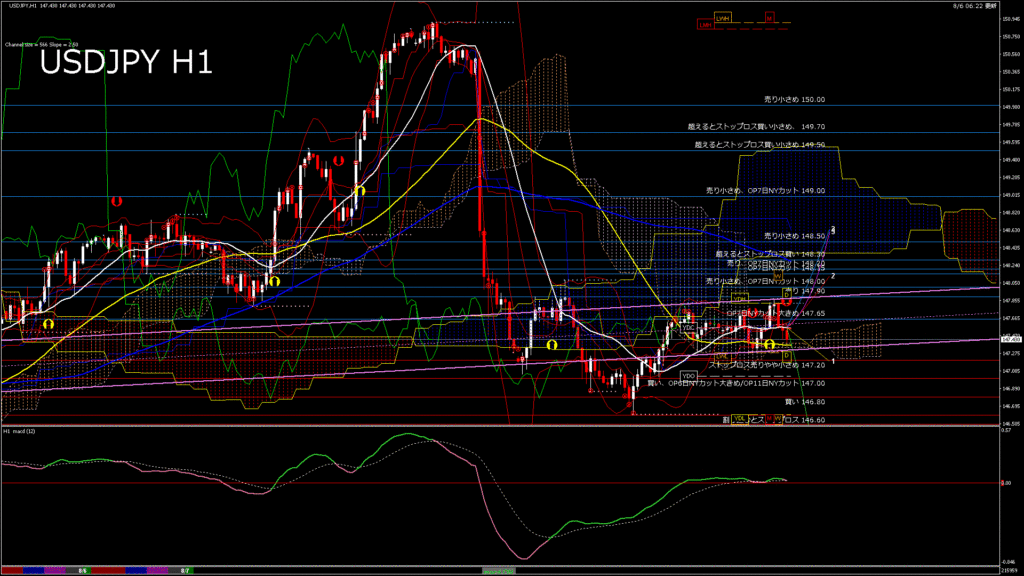Select the YDH level label box

tap(740, 298)
